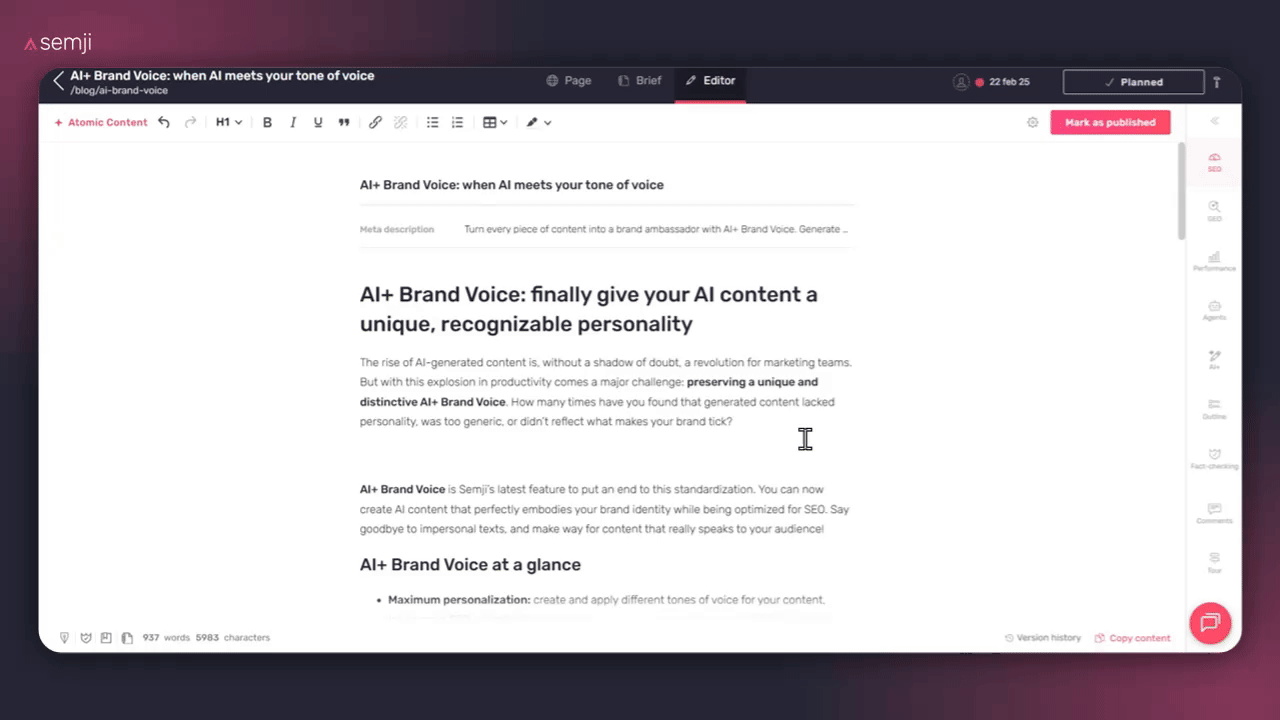The image size is (1280, 720).
Task: Collapse the right sidebar
Action: 1214,121
